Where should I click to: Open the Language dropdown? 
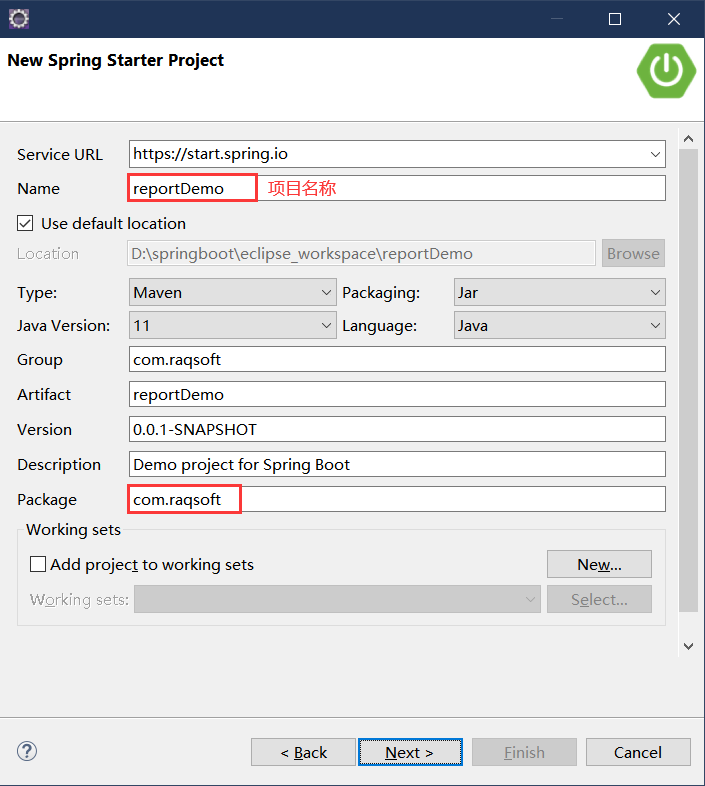(655, 326)
